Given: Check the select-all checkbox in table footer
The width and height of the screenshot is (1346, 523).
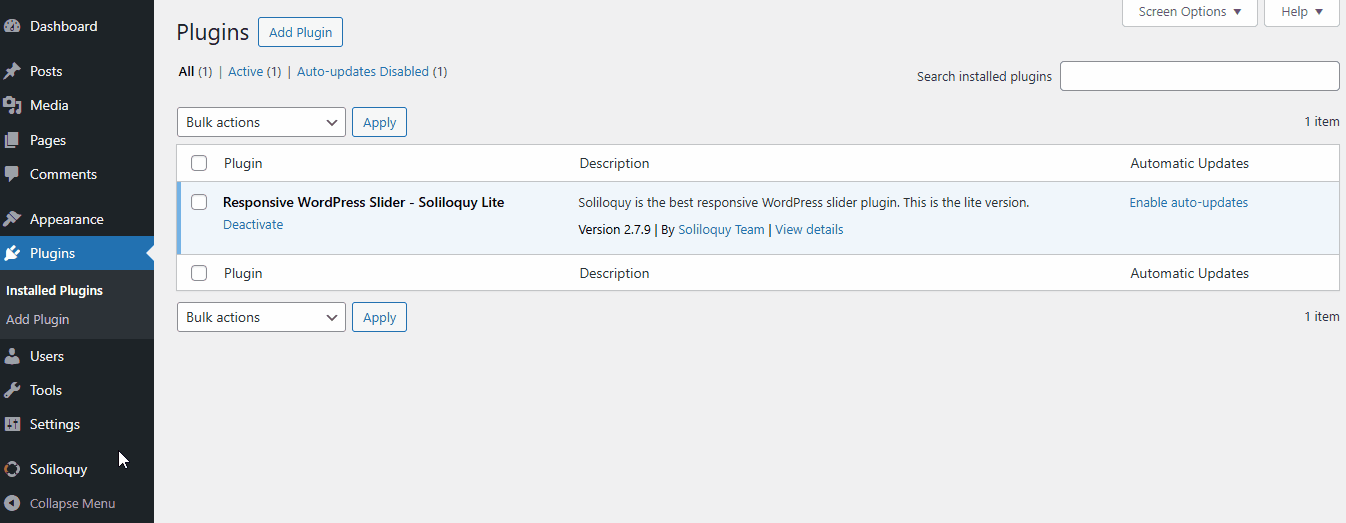Looking at the screenshot, I should point(199,273).
